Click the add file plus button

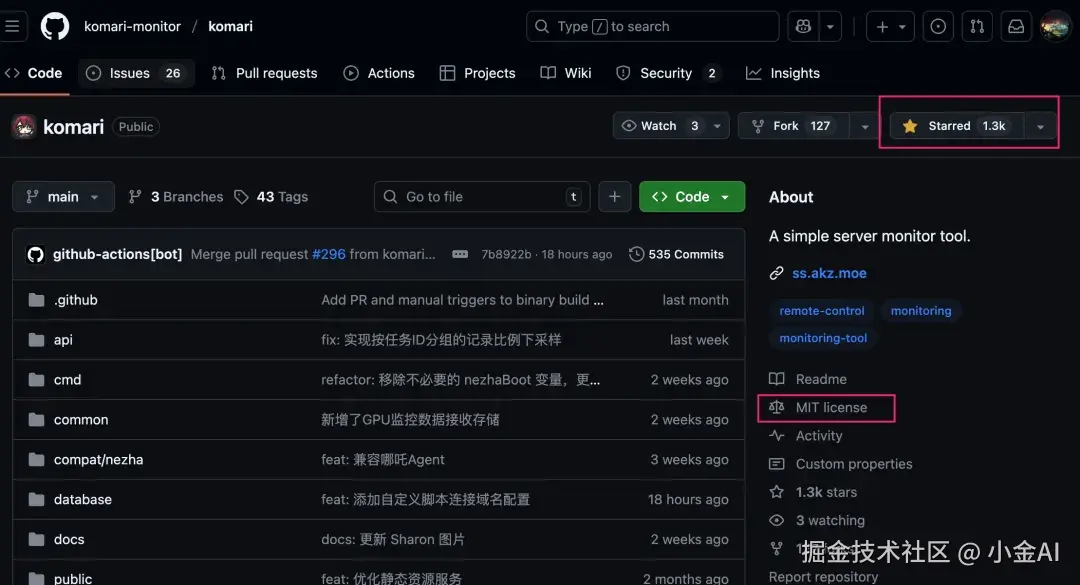(614, 197)
